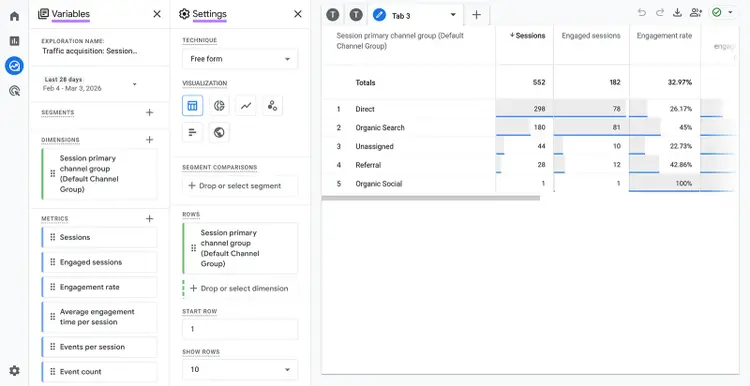This screenshot has width=750, height=386.
Task: Click the Referral engagement rate 42.86%
Action: click(x=681, y=165)
